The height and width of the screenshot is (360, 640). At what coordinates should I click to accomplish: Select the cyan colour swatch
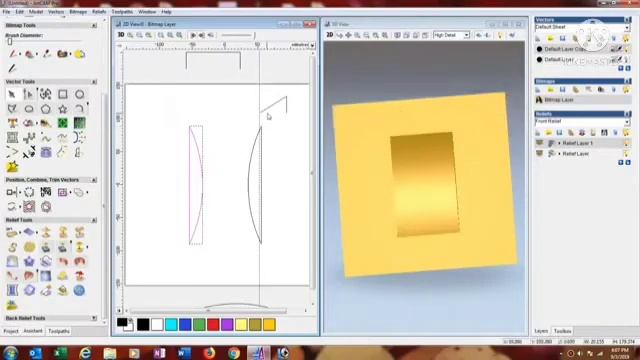click(x=171, y=324)
